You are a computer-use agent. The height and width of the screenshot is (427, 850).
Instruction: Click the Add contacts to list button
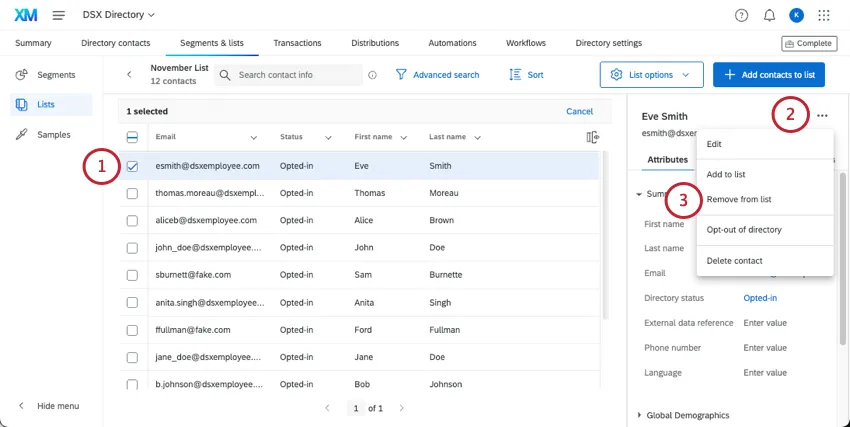point(776,75)
